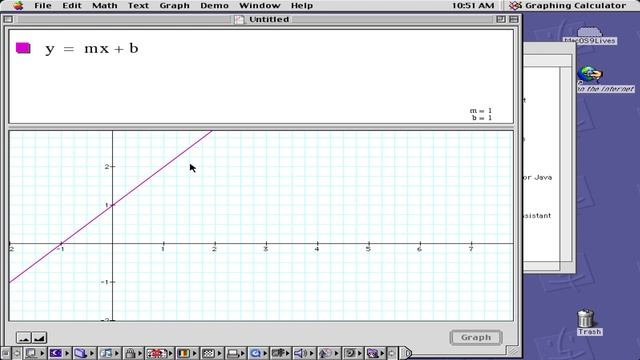Open the printer selector Control Strip module
This screenshot has width=640, height=360.
(x=236, y=353)
